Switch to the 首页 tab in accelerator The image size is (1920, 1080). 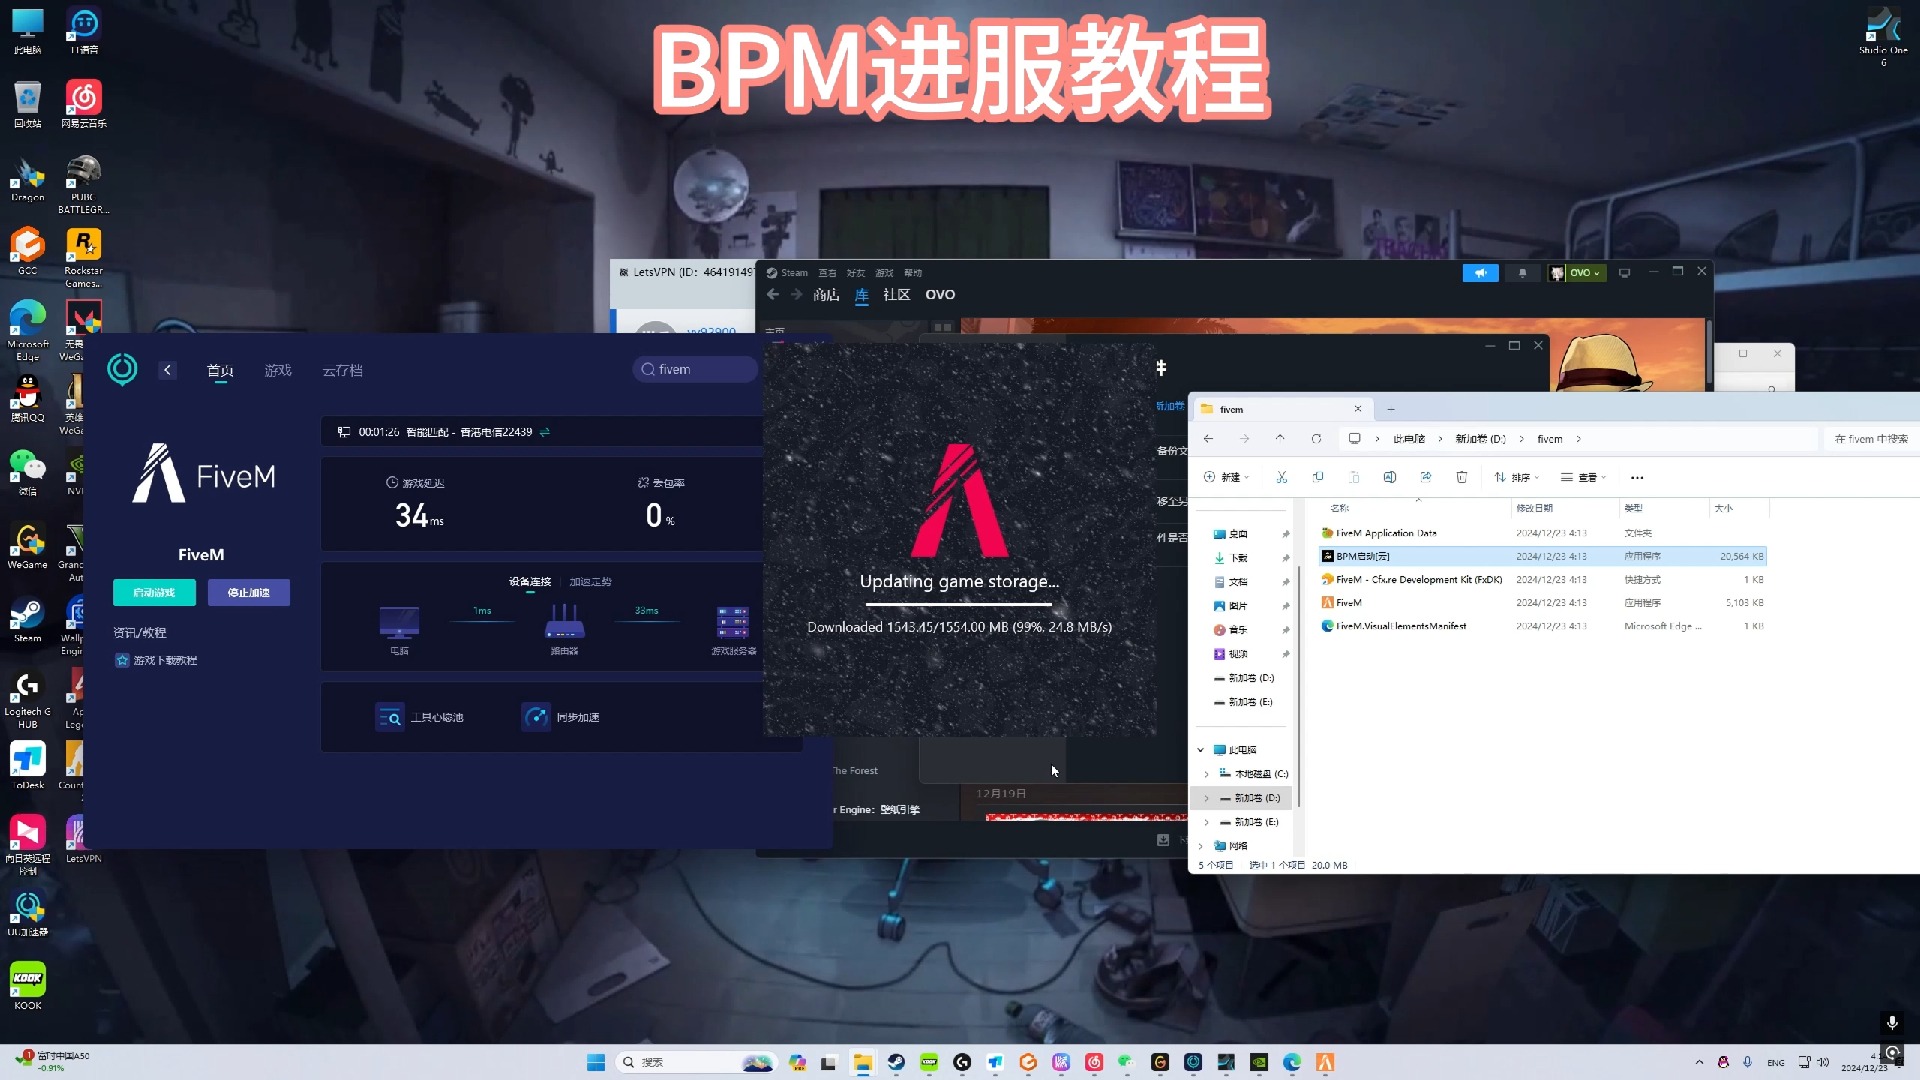point(220,371)
